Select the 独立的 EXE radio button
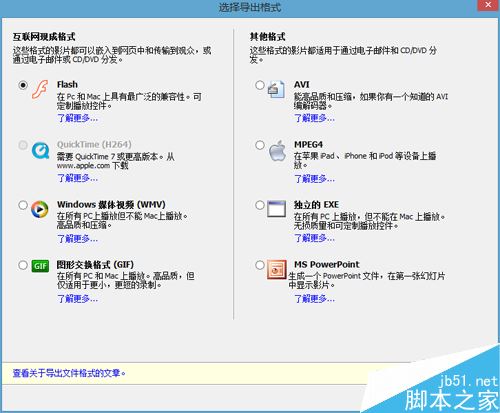This screenshot has width=500, height=413. coord(260,205)
